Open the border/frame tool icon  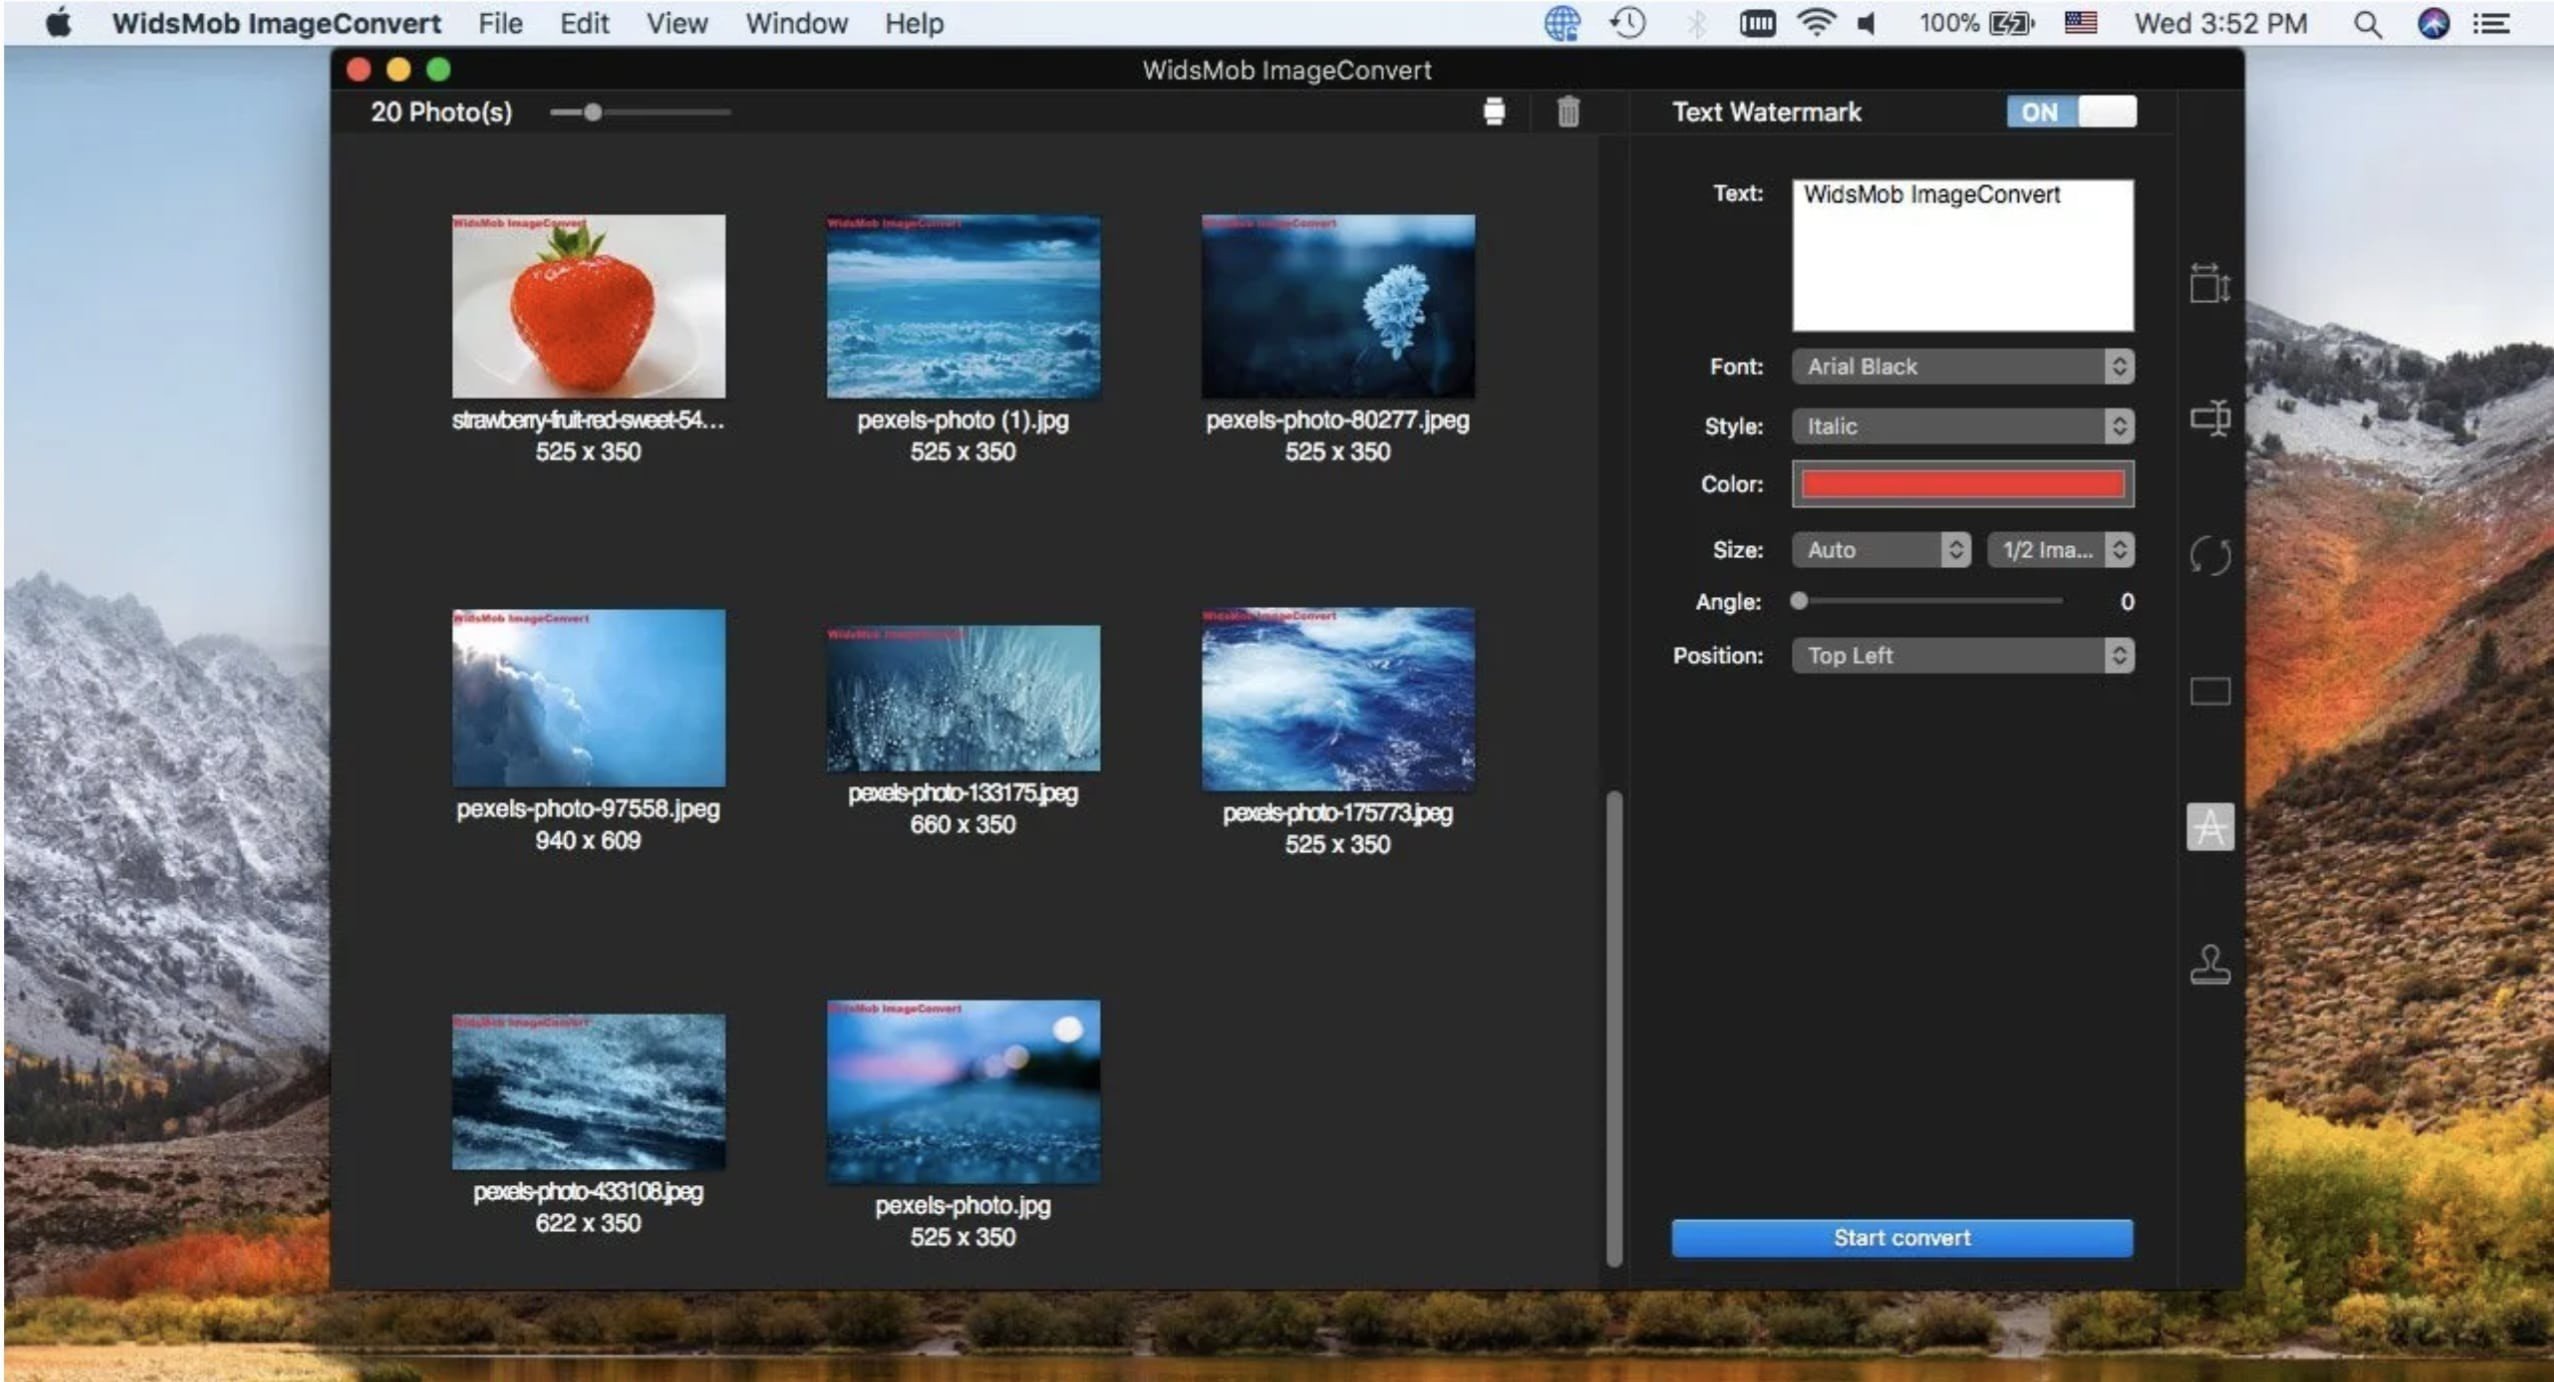coord(2209,691)
